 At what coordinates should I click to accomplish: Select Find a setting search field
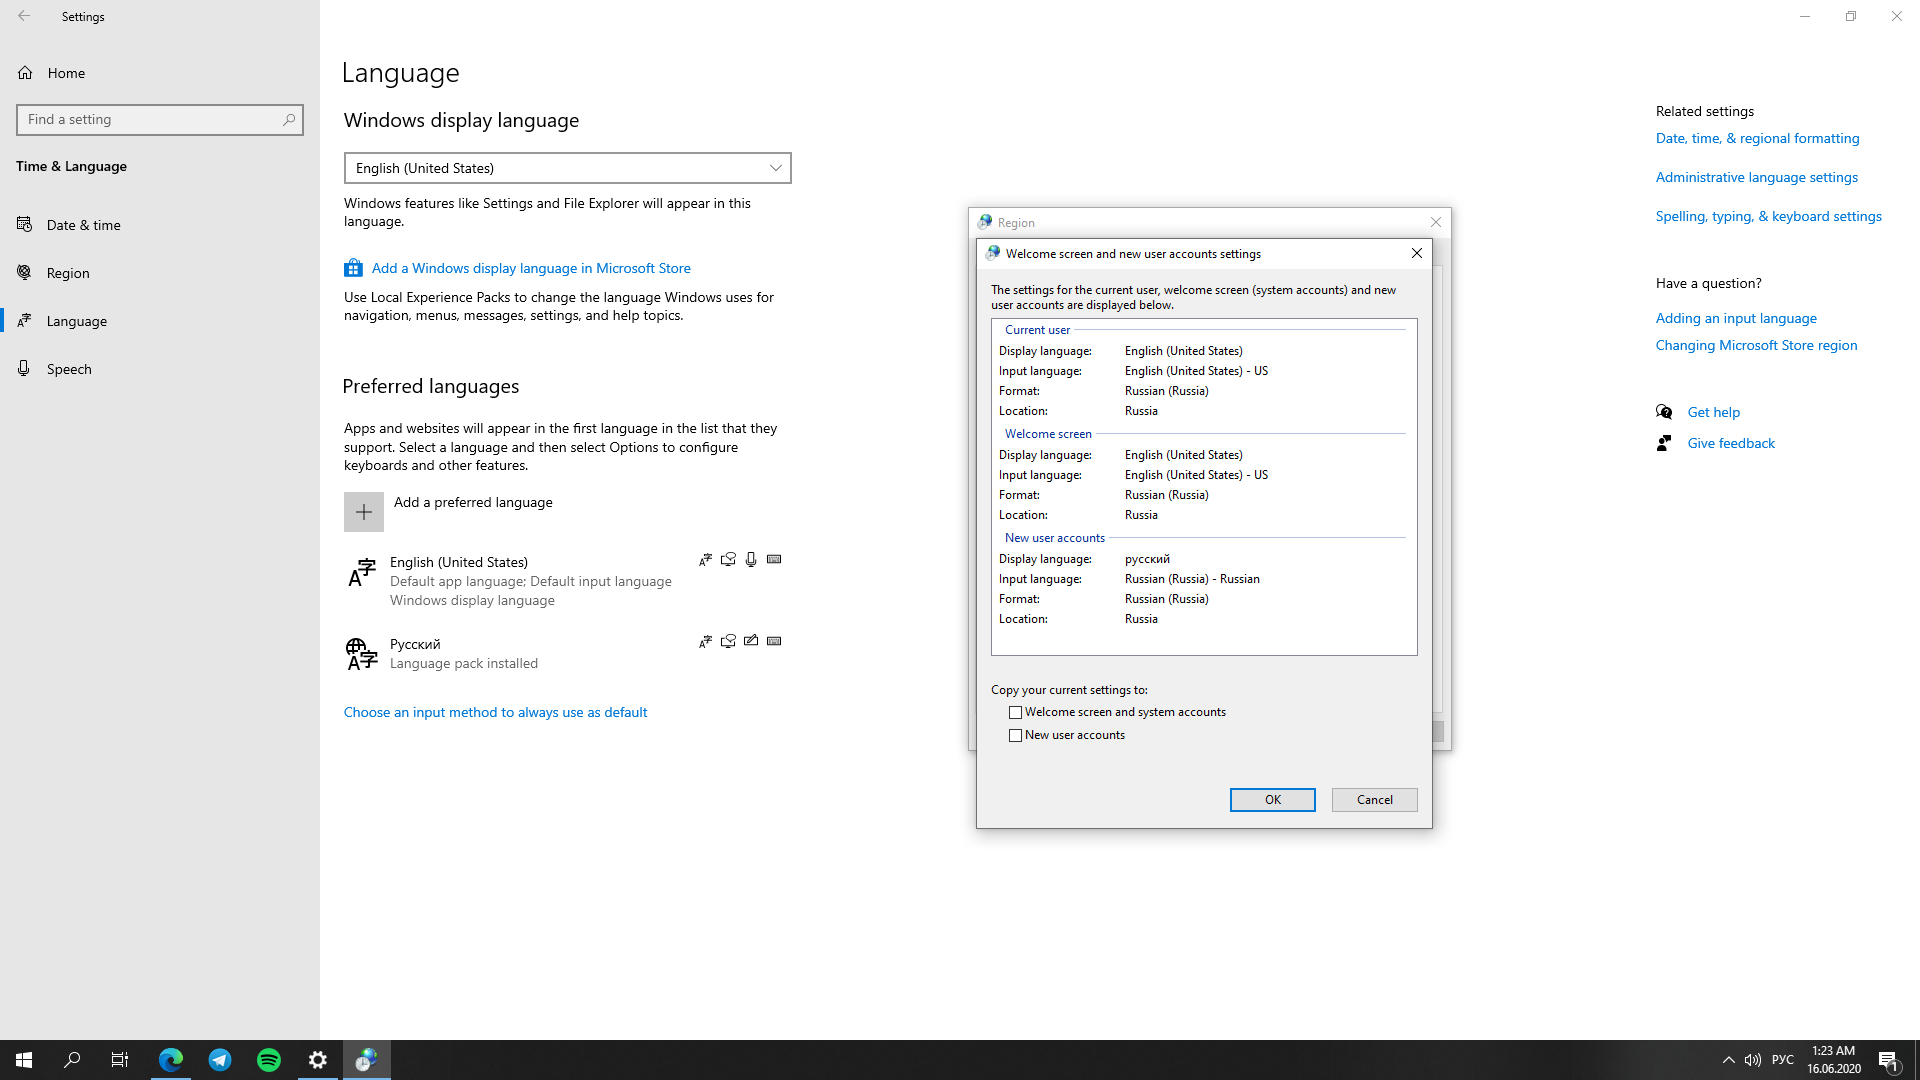click(160, 119)
